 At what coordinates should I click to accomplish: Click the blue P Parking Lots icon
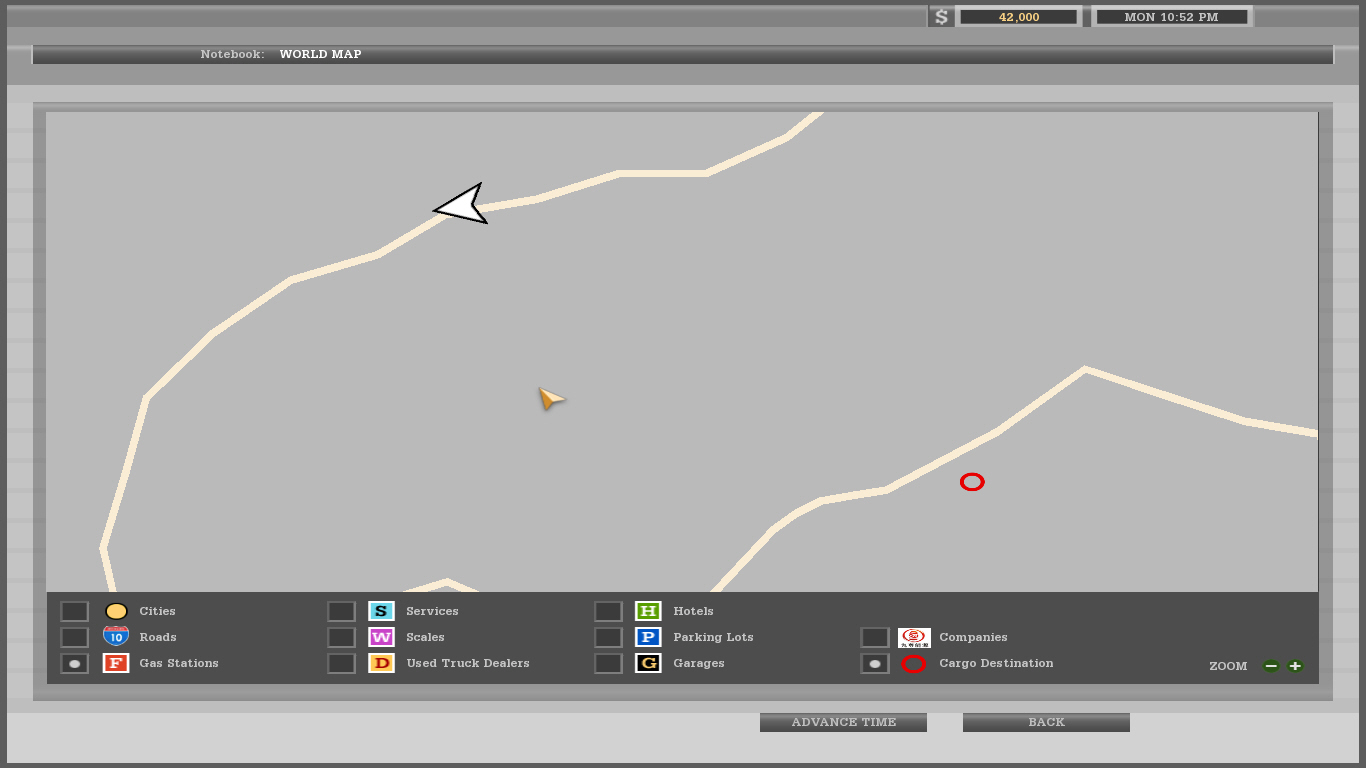648,637
